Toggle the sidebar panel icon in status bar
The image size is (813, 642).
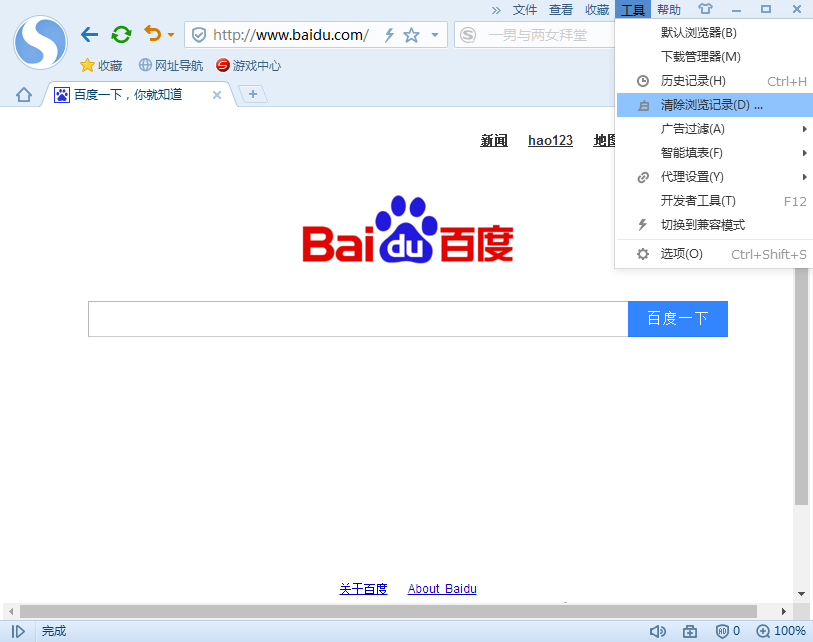click(18, 631)
